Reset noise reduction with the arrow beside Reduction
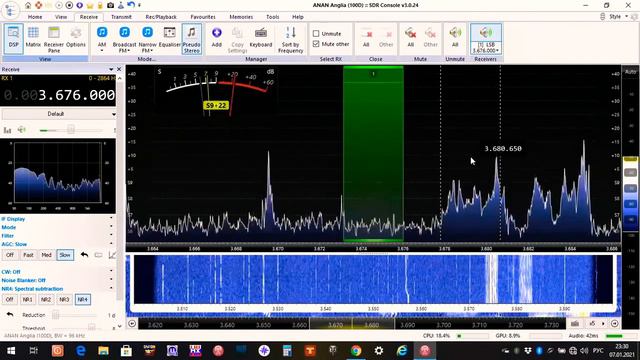The height and width of the screenshot is (360, 640). [x=10, y=314]
